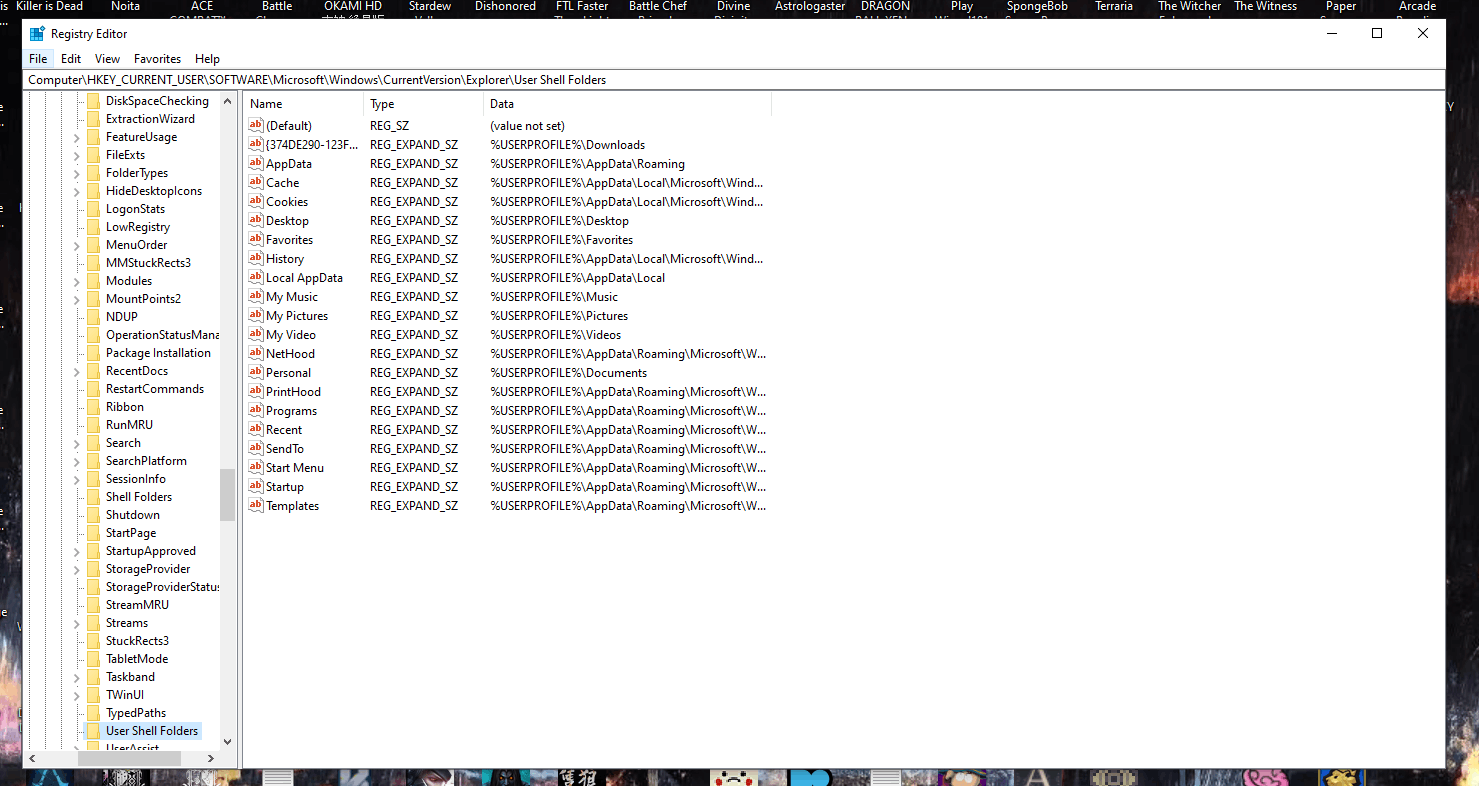The height and width of the screenshot is (786, 1479).
Task: Select the Favorites value icon
Action: click(256, 239)
